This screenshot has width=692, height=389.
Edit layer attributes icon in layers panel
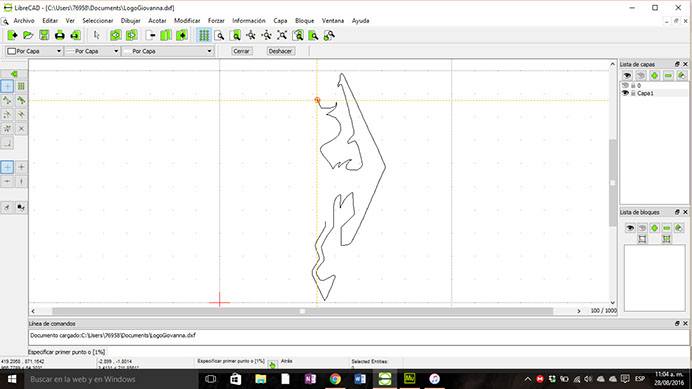pyautogui.click(x=682, y=76)
